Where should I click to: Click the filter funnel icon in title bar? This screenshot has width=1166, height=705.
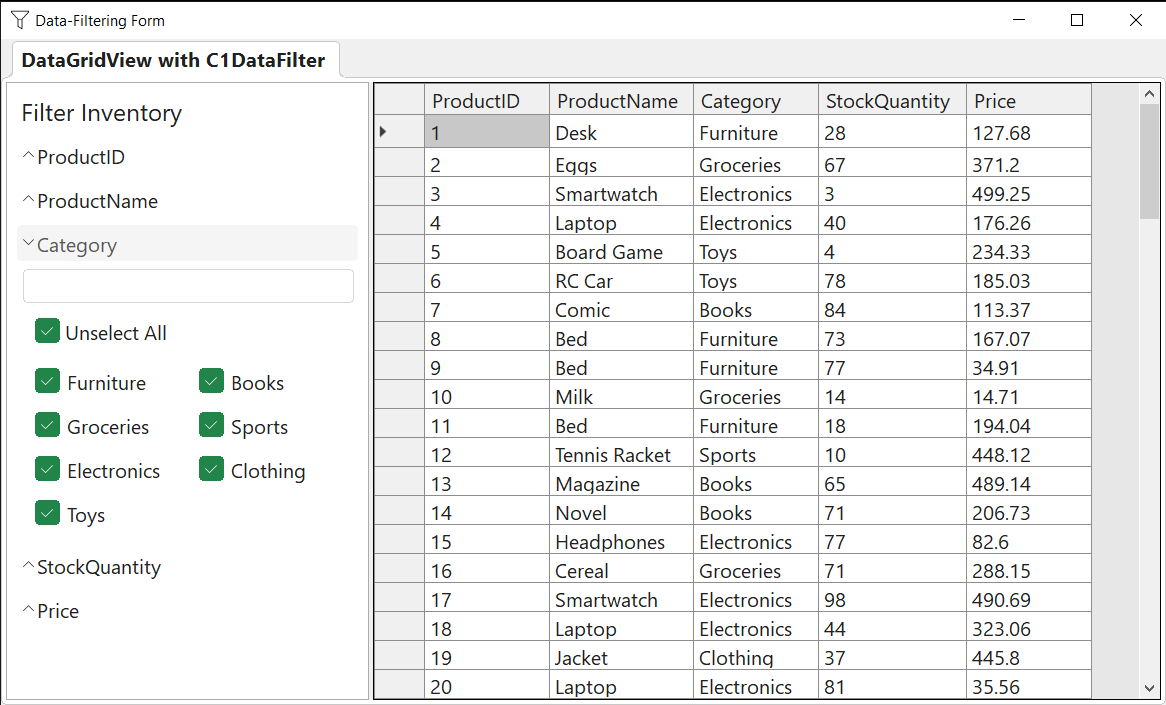(20, 20)
